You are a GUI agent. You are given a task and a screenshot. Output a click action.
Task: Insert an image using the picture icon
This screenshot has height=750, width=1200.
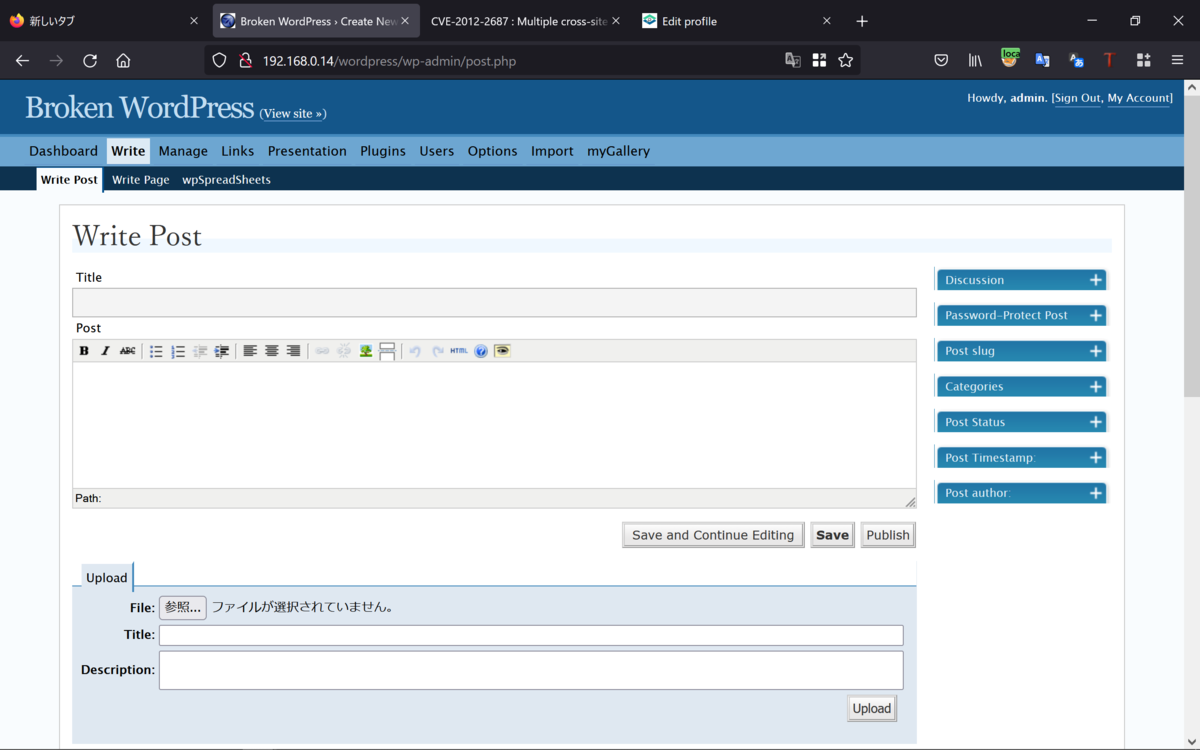366,351
